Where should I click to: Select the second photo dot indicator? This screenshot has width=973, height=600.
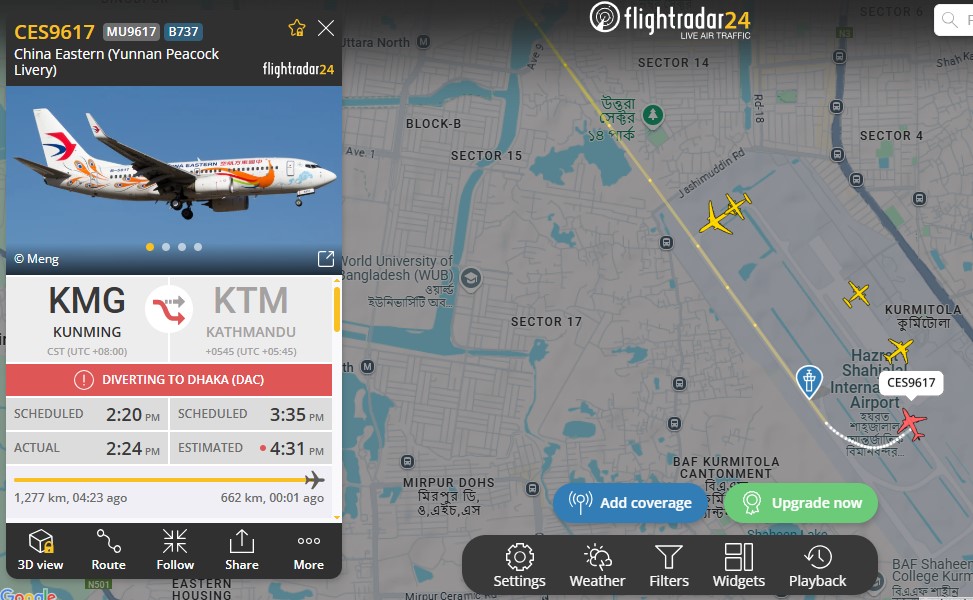(166, 247)
